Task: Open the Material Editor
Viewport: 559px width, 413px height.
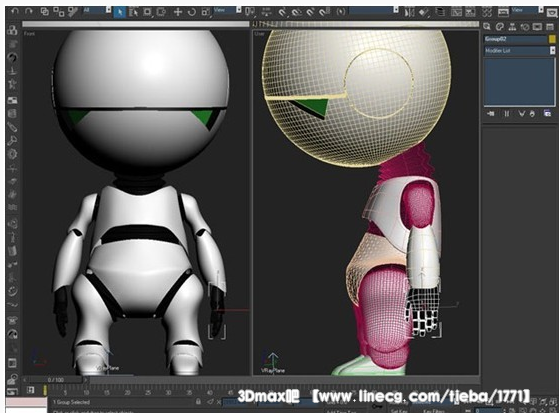Action: [x=487, y=12]
